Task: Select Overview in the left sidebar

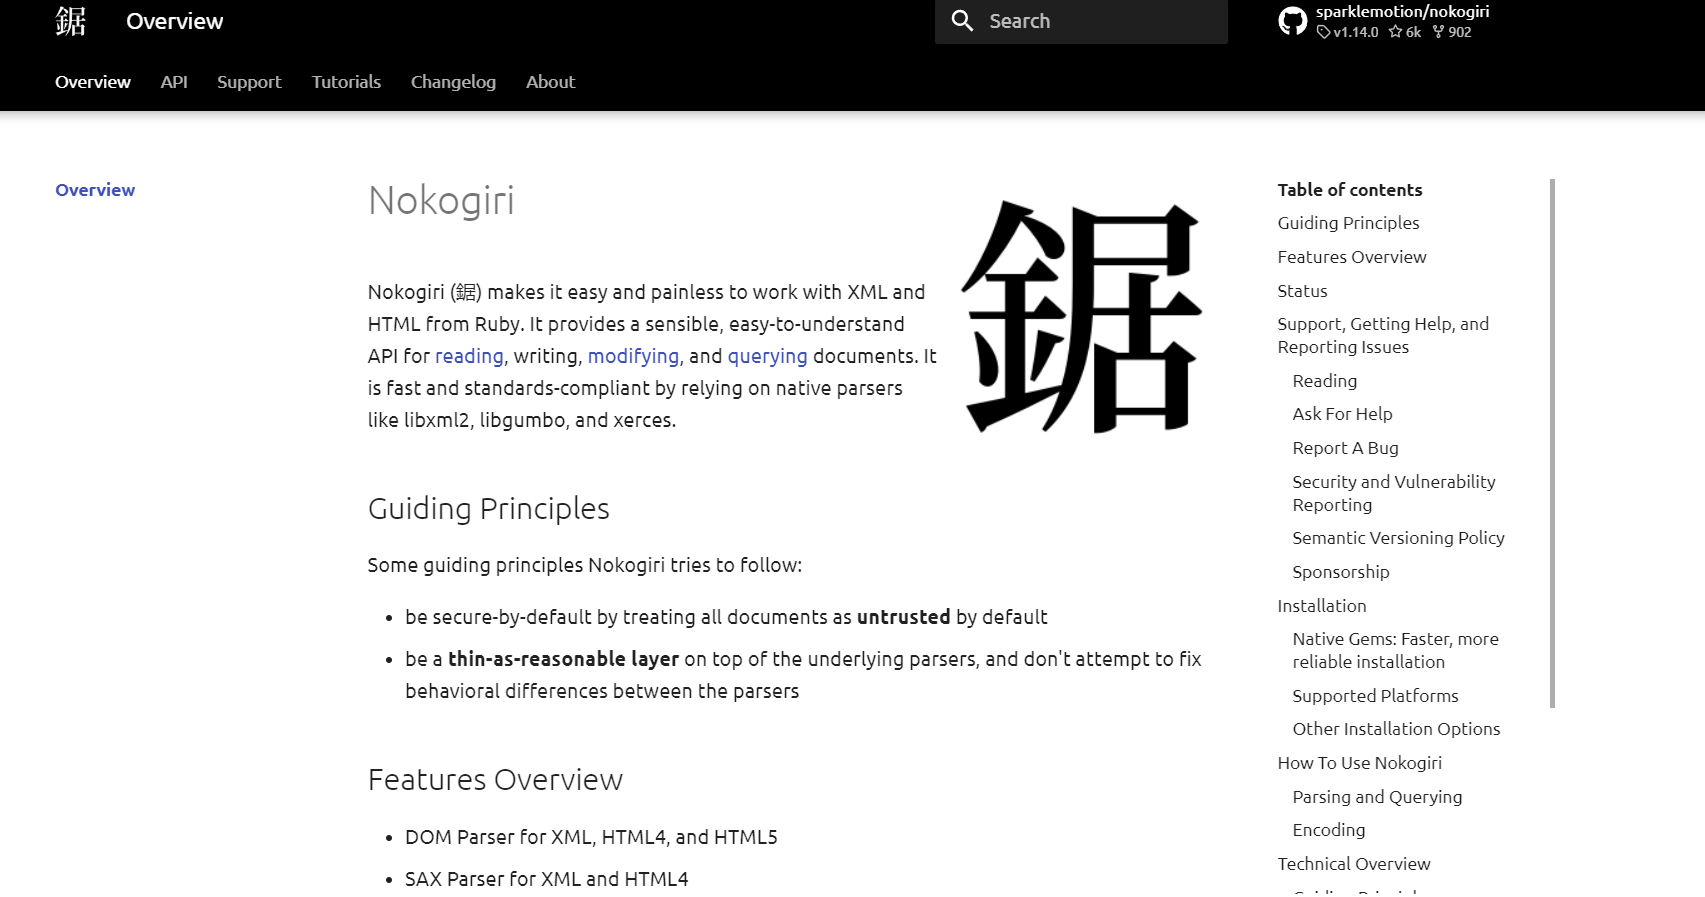Action: [95, 190]
